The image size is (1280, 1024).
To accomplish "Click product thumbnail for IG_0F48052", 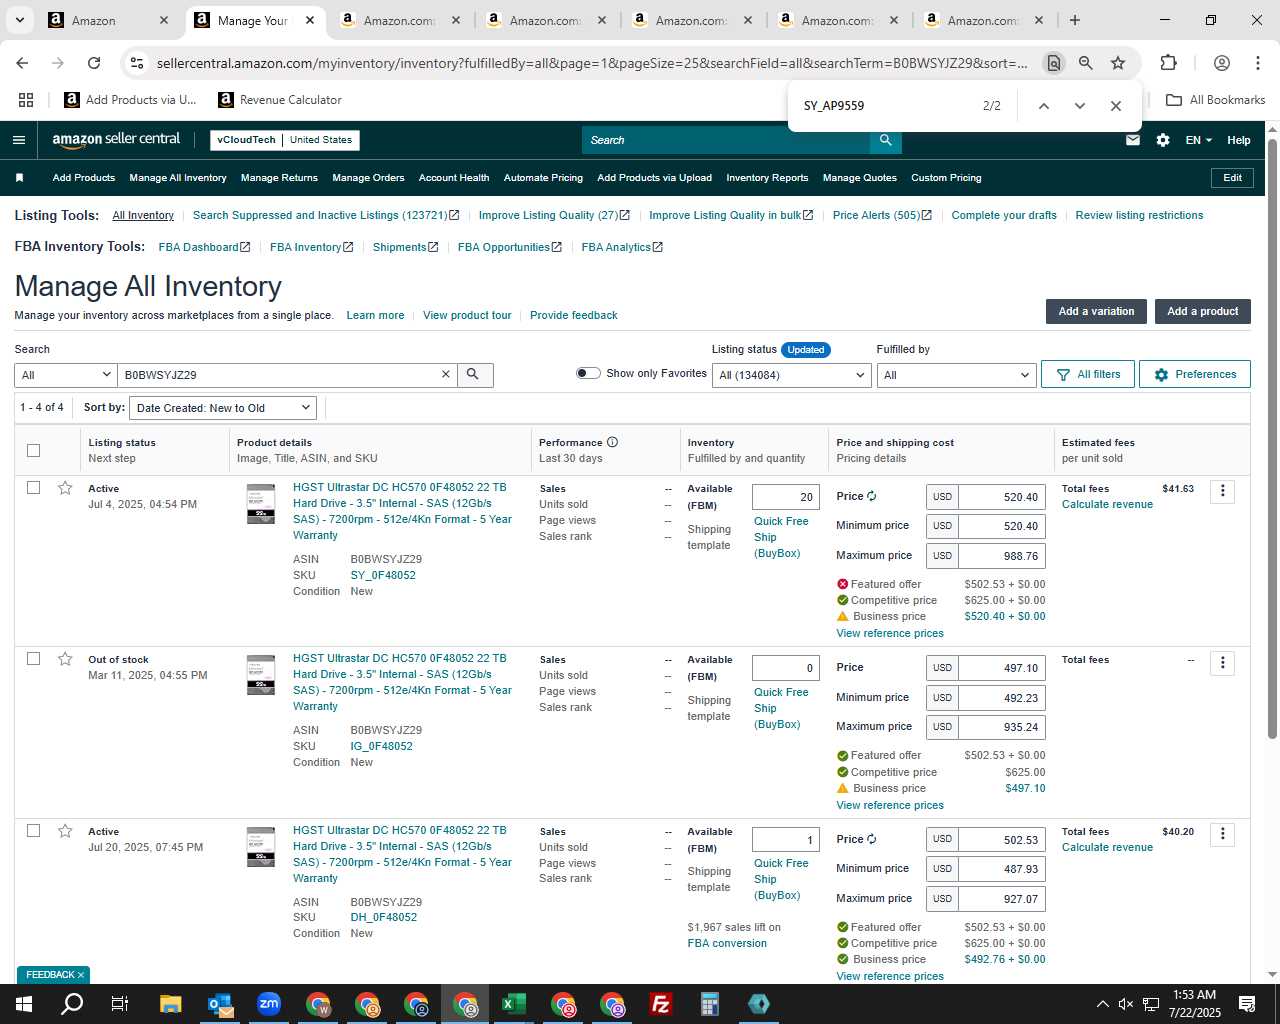I will point(261,676).
